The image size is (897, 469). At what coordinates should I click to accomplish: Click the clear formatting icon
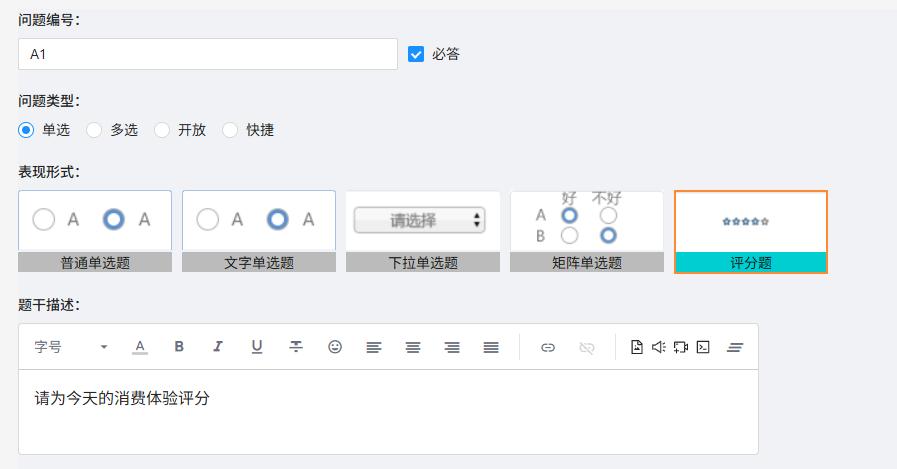(735, 347)
